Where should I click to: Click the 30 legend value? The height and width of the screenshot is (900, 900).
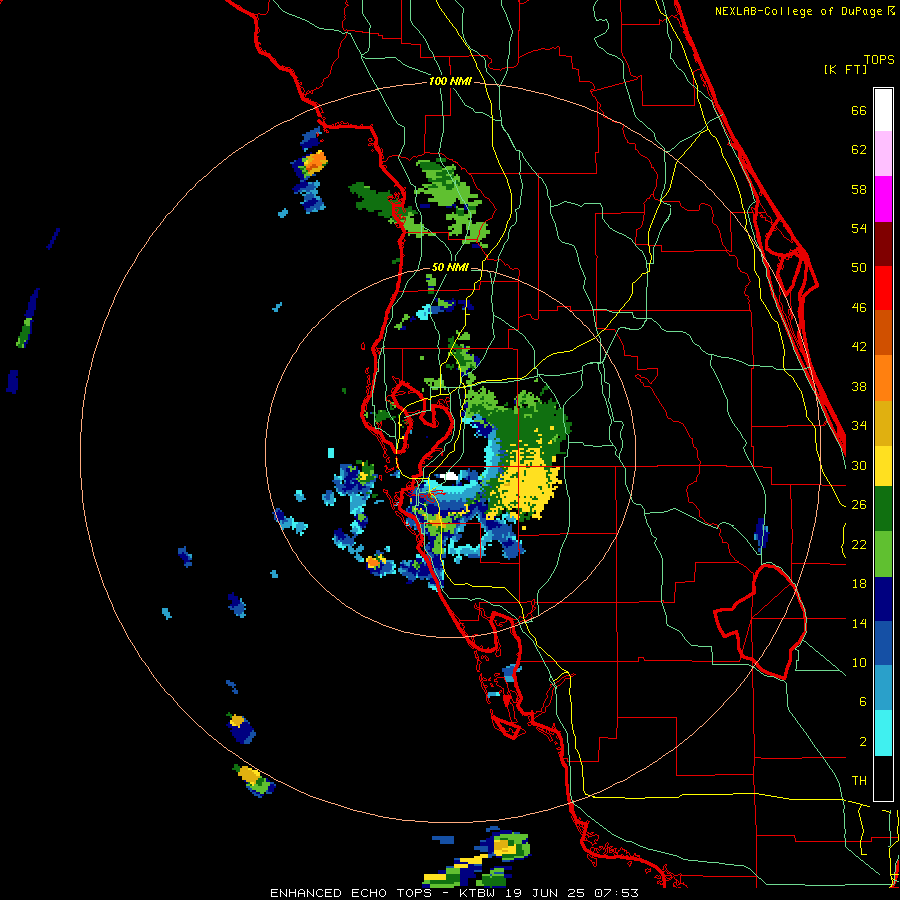tap(859, 465)
